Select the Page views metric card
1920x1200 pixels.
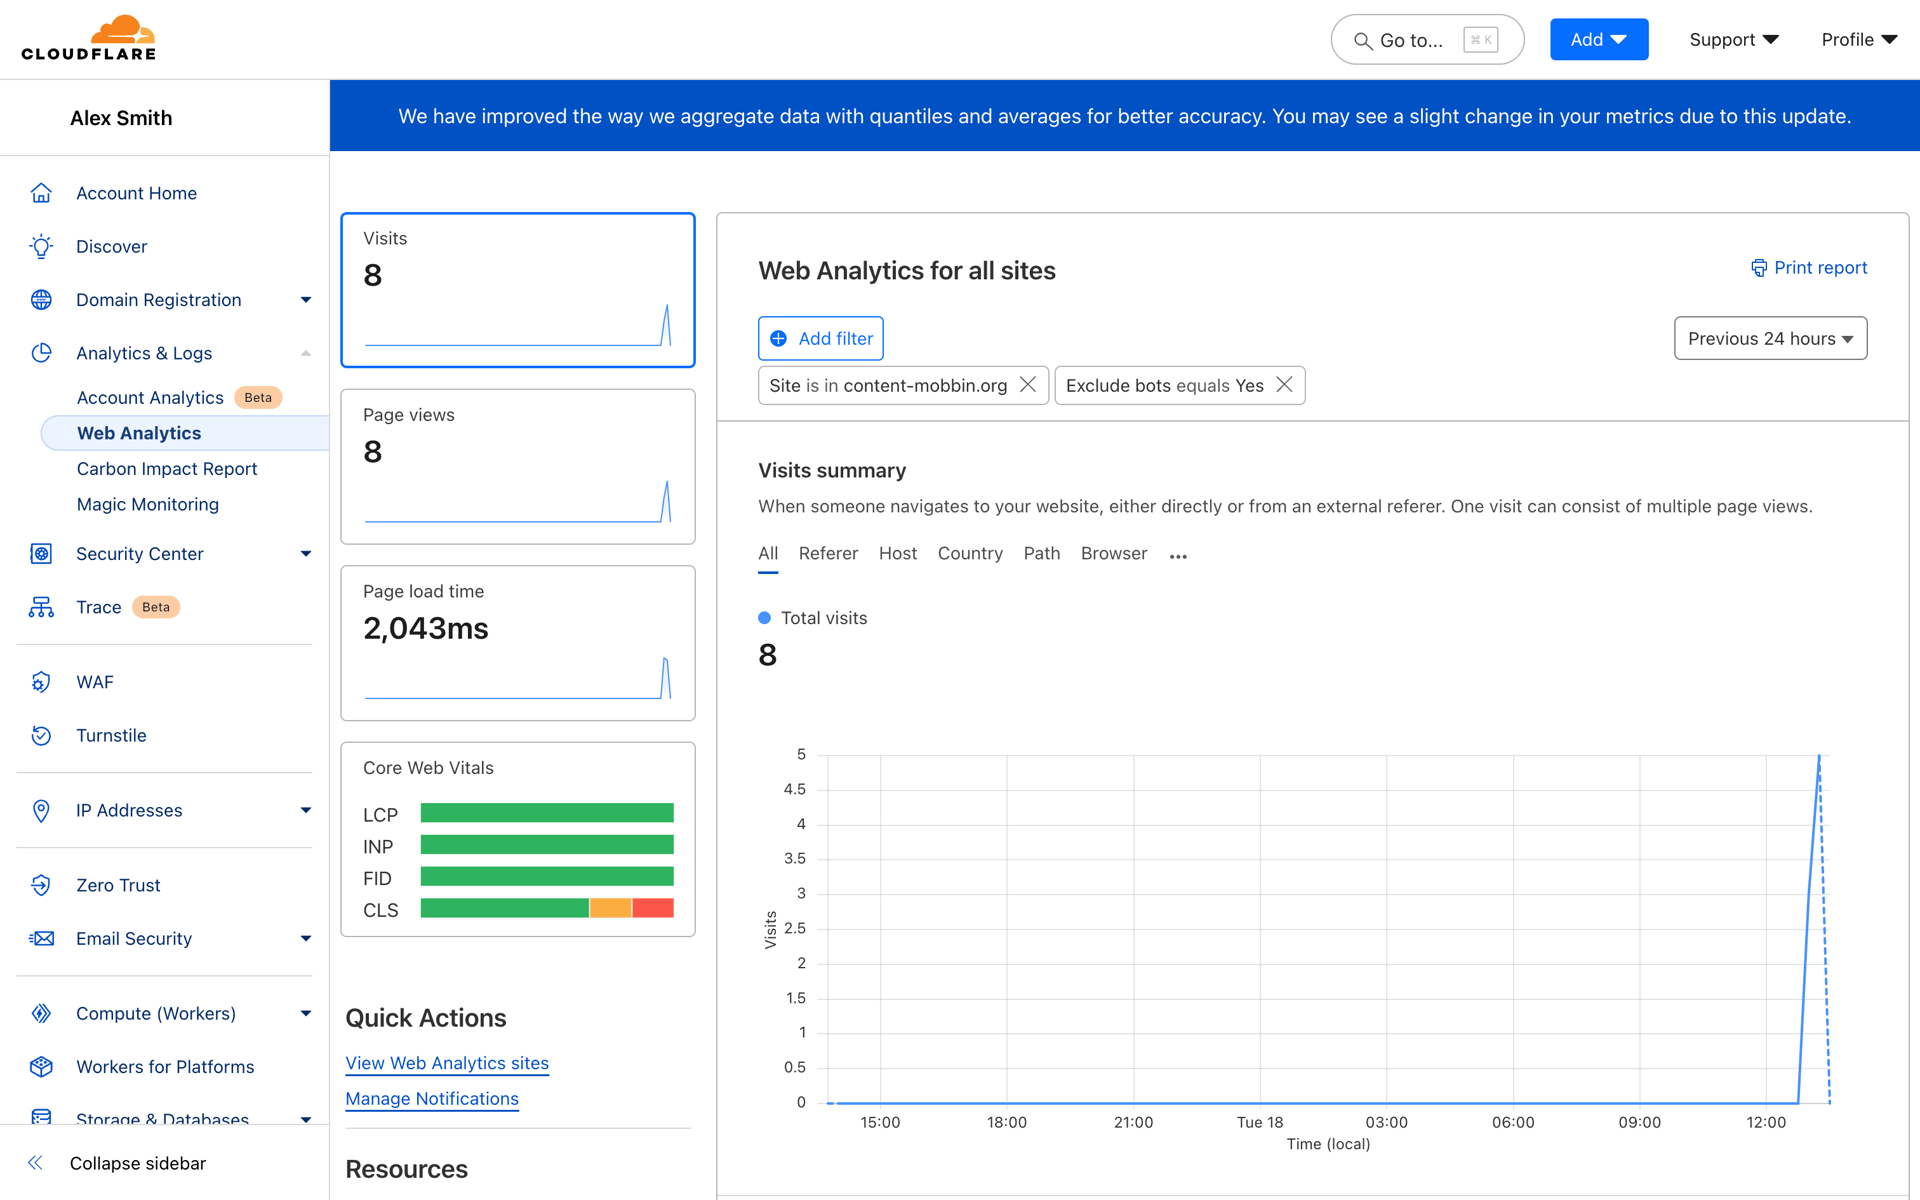(518, 466)
